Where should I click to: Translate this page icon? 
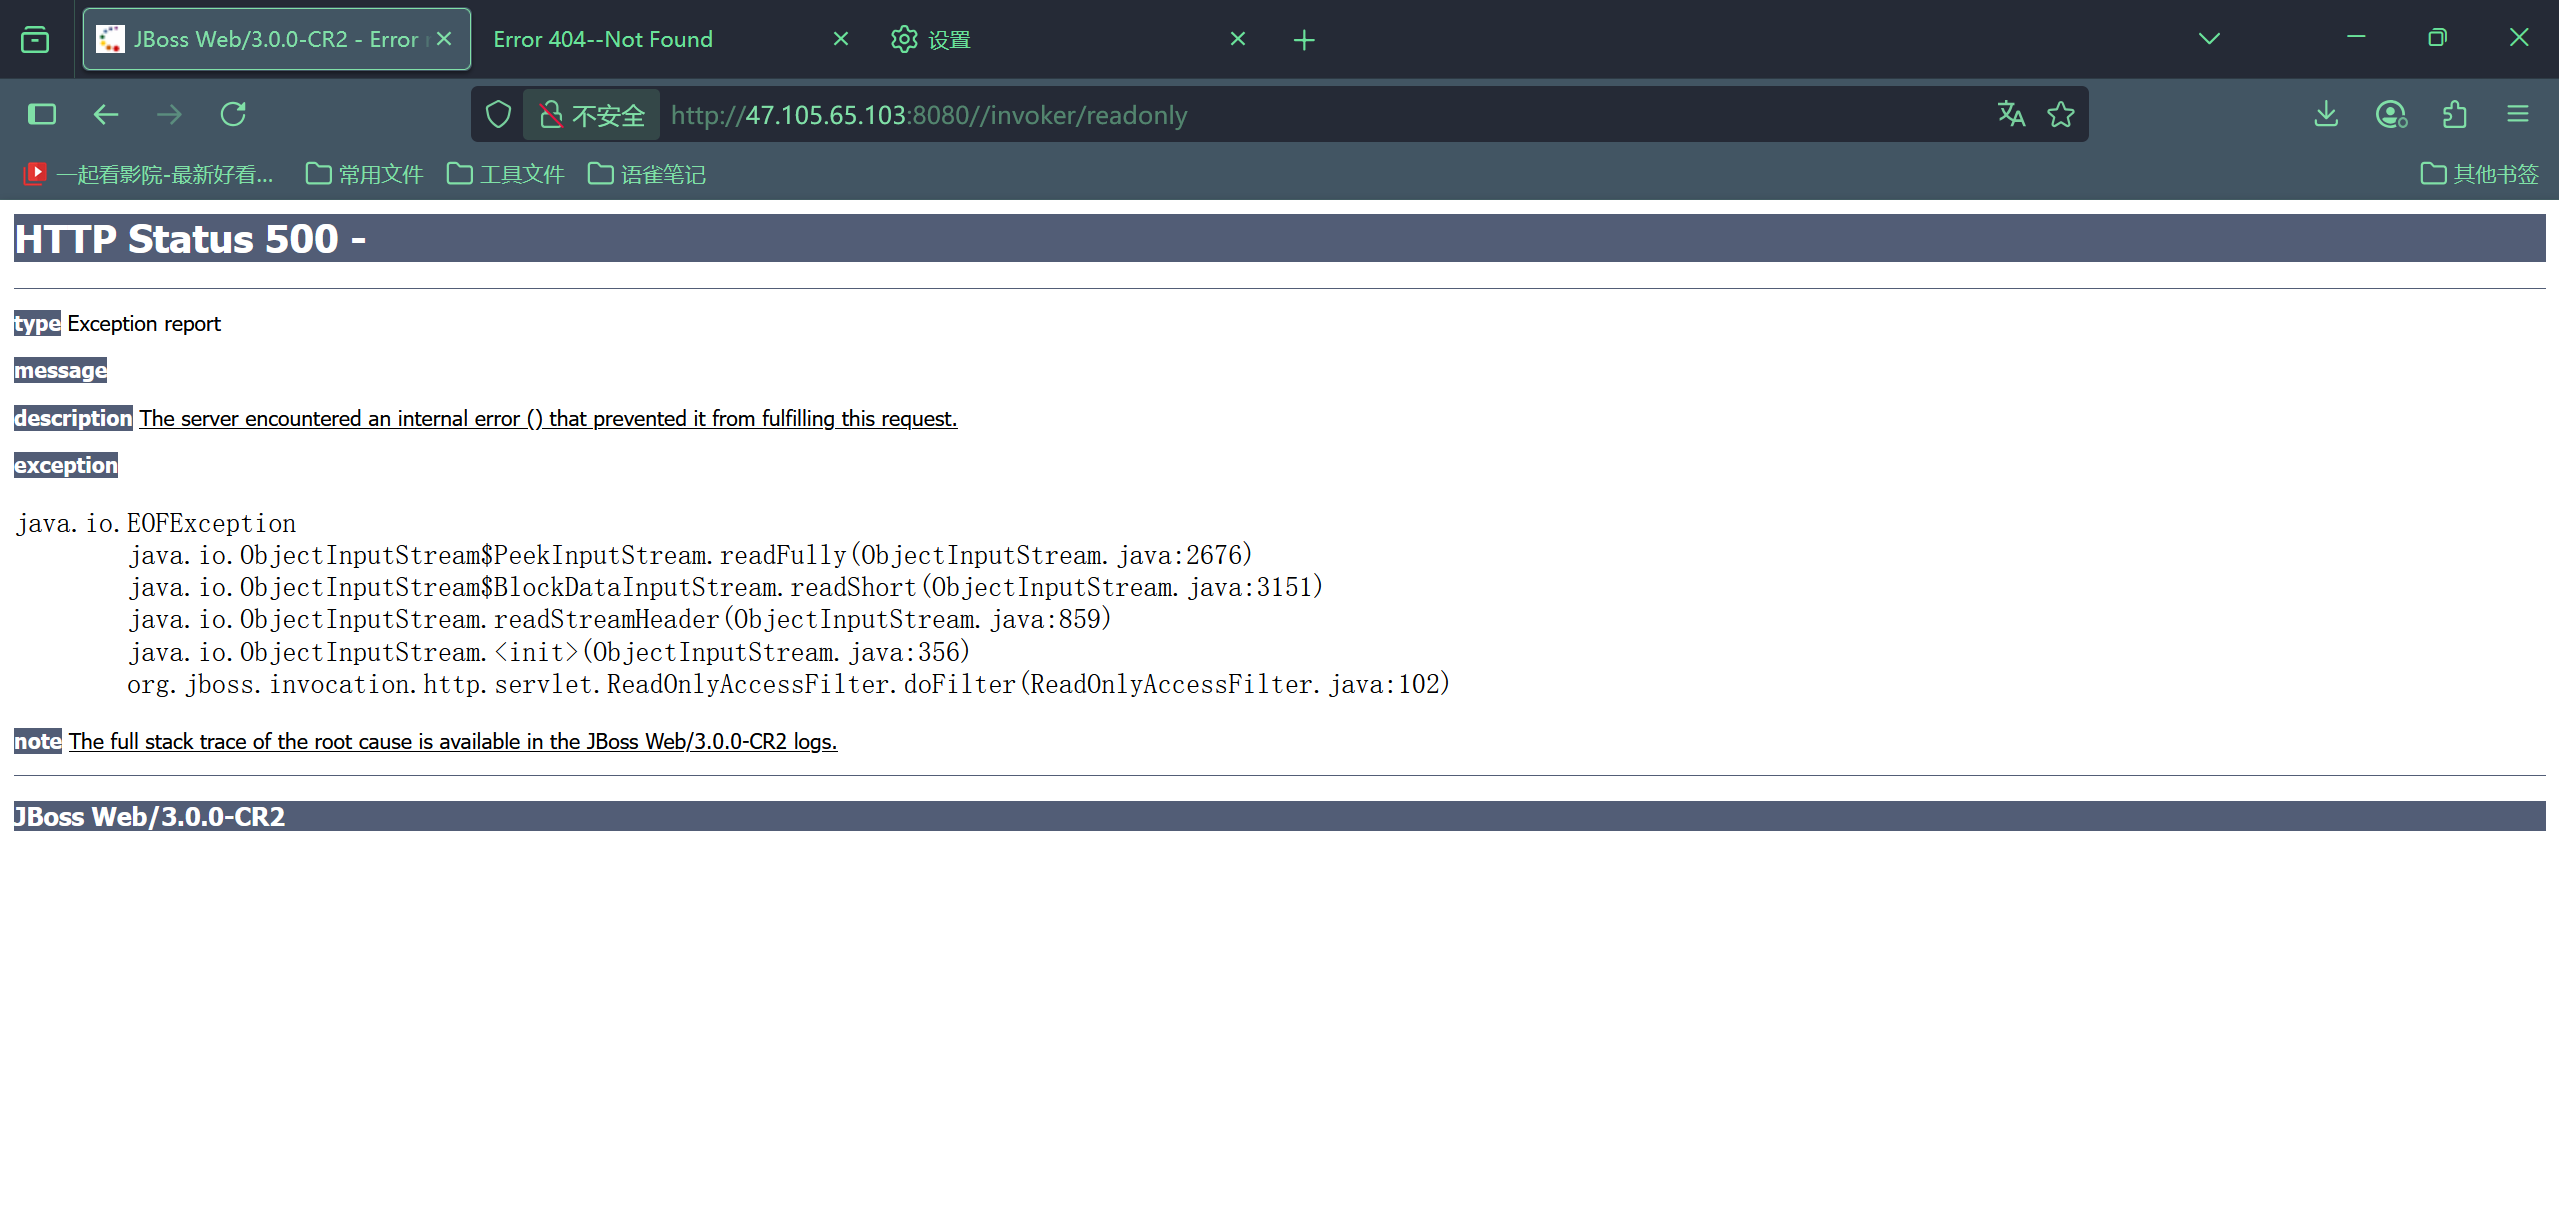point(2011,114)
